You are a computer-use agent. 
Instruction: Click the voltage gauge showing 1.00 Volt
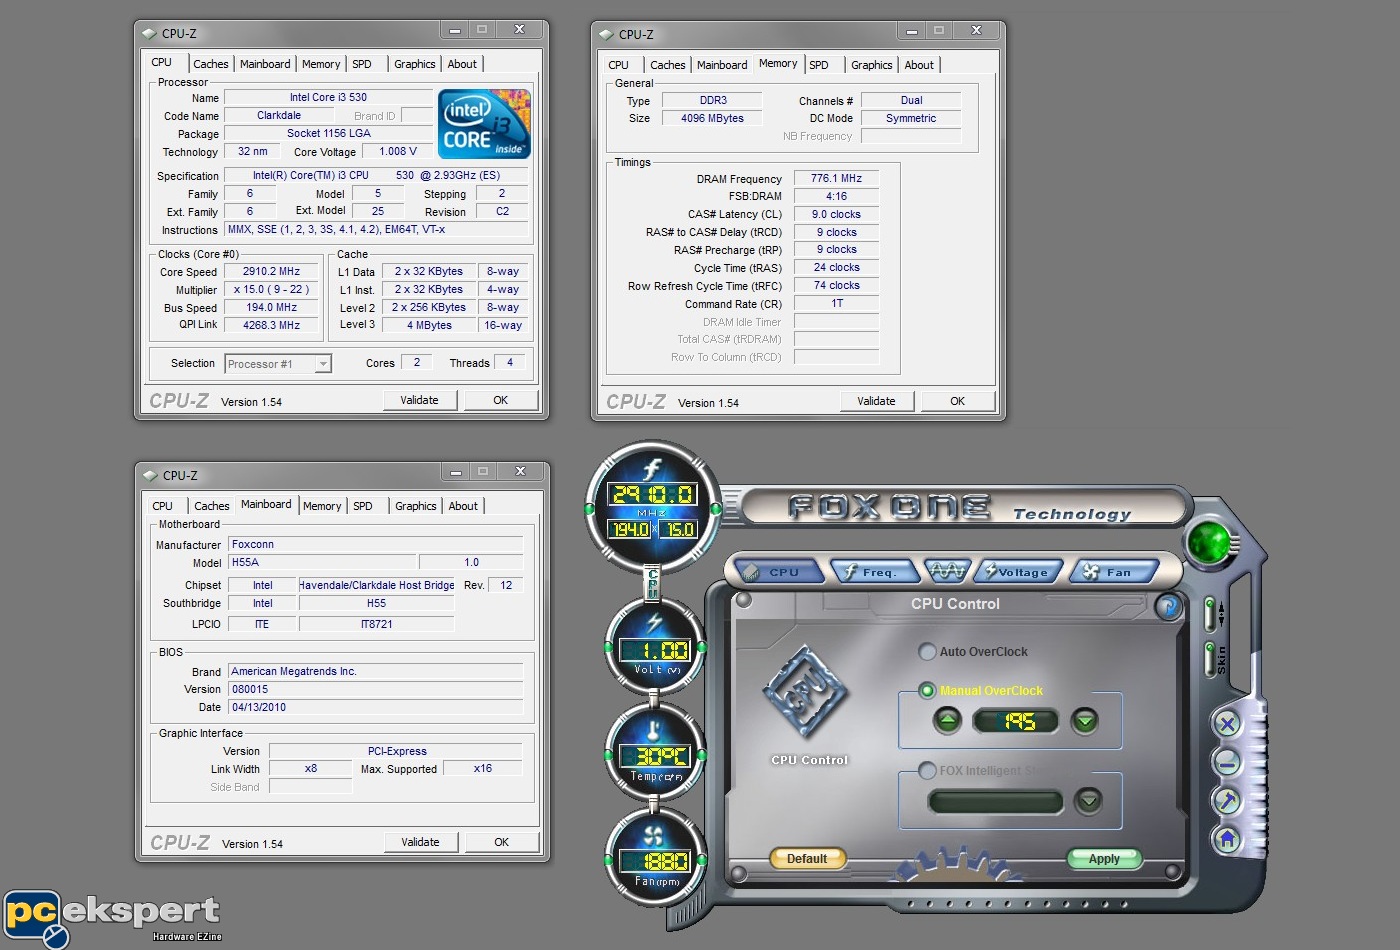(655, 650)
